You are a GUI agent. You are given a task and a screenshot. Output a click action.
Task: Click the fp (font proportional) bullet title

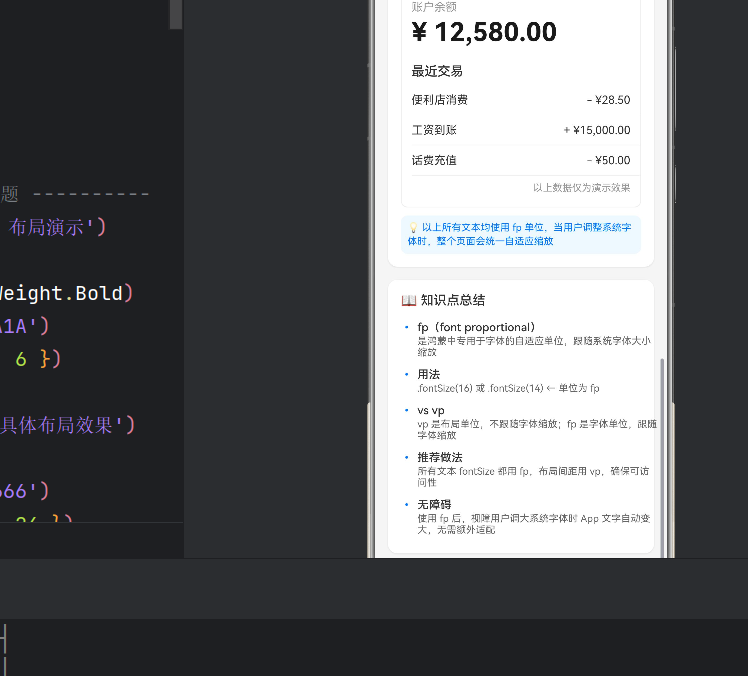[476, 327]
